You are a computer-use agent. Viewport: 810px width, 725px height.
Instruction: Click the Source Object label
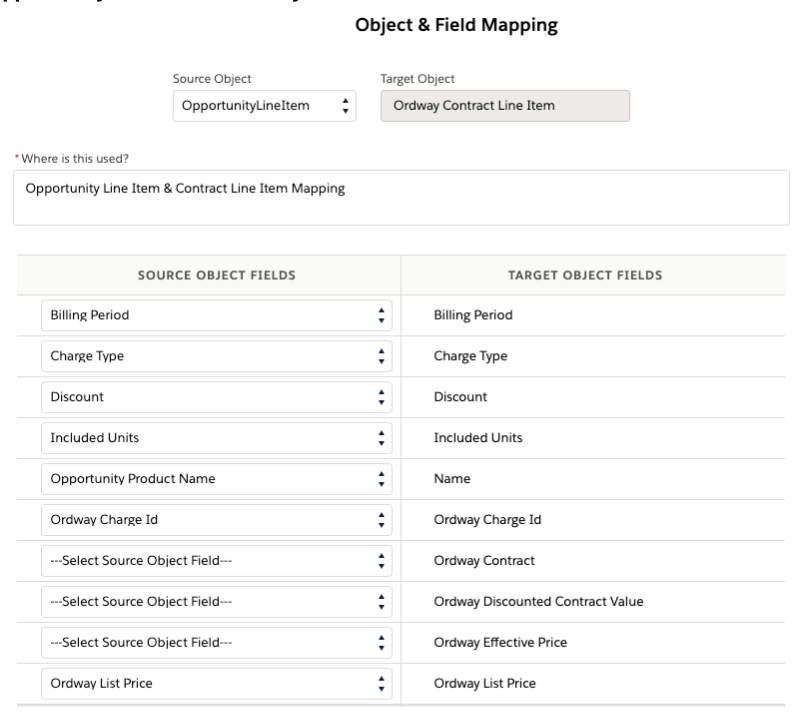coord(212,79)
